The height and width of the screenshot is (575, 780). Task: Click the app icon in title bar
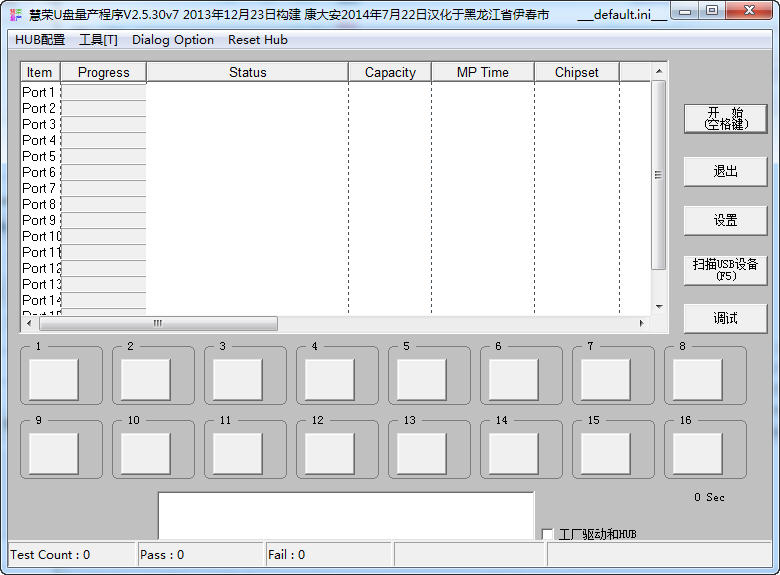pyautogui.click(x=15, y=14)
